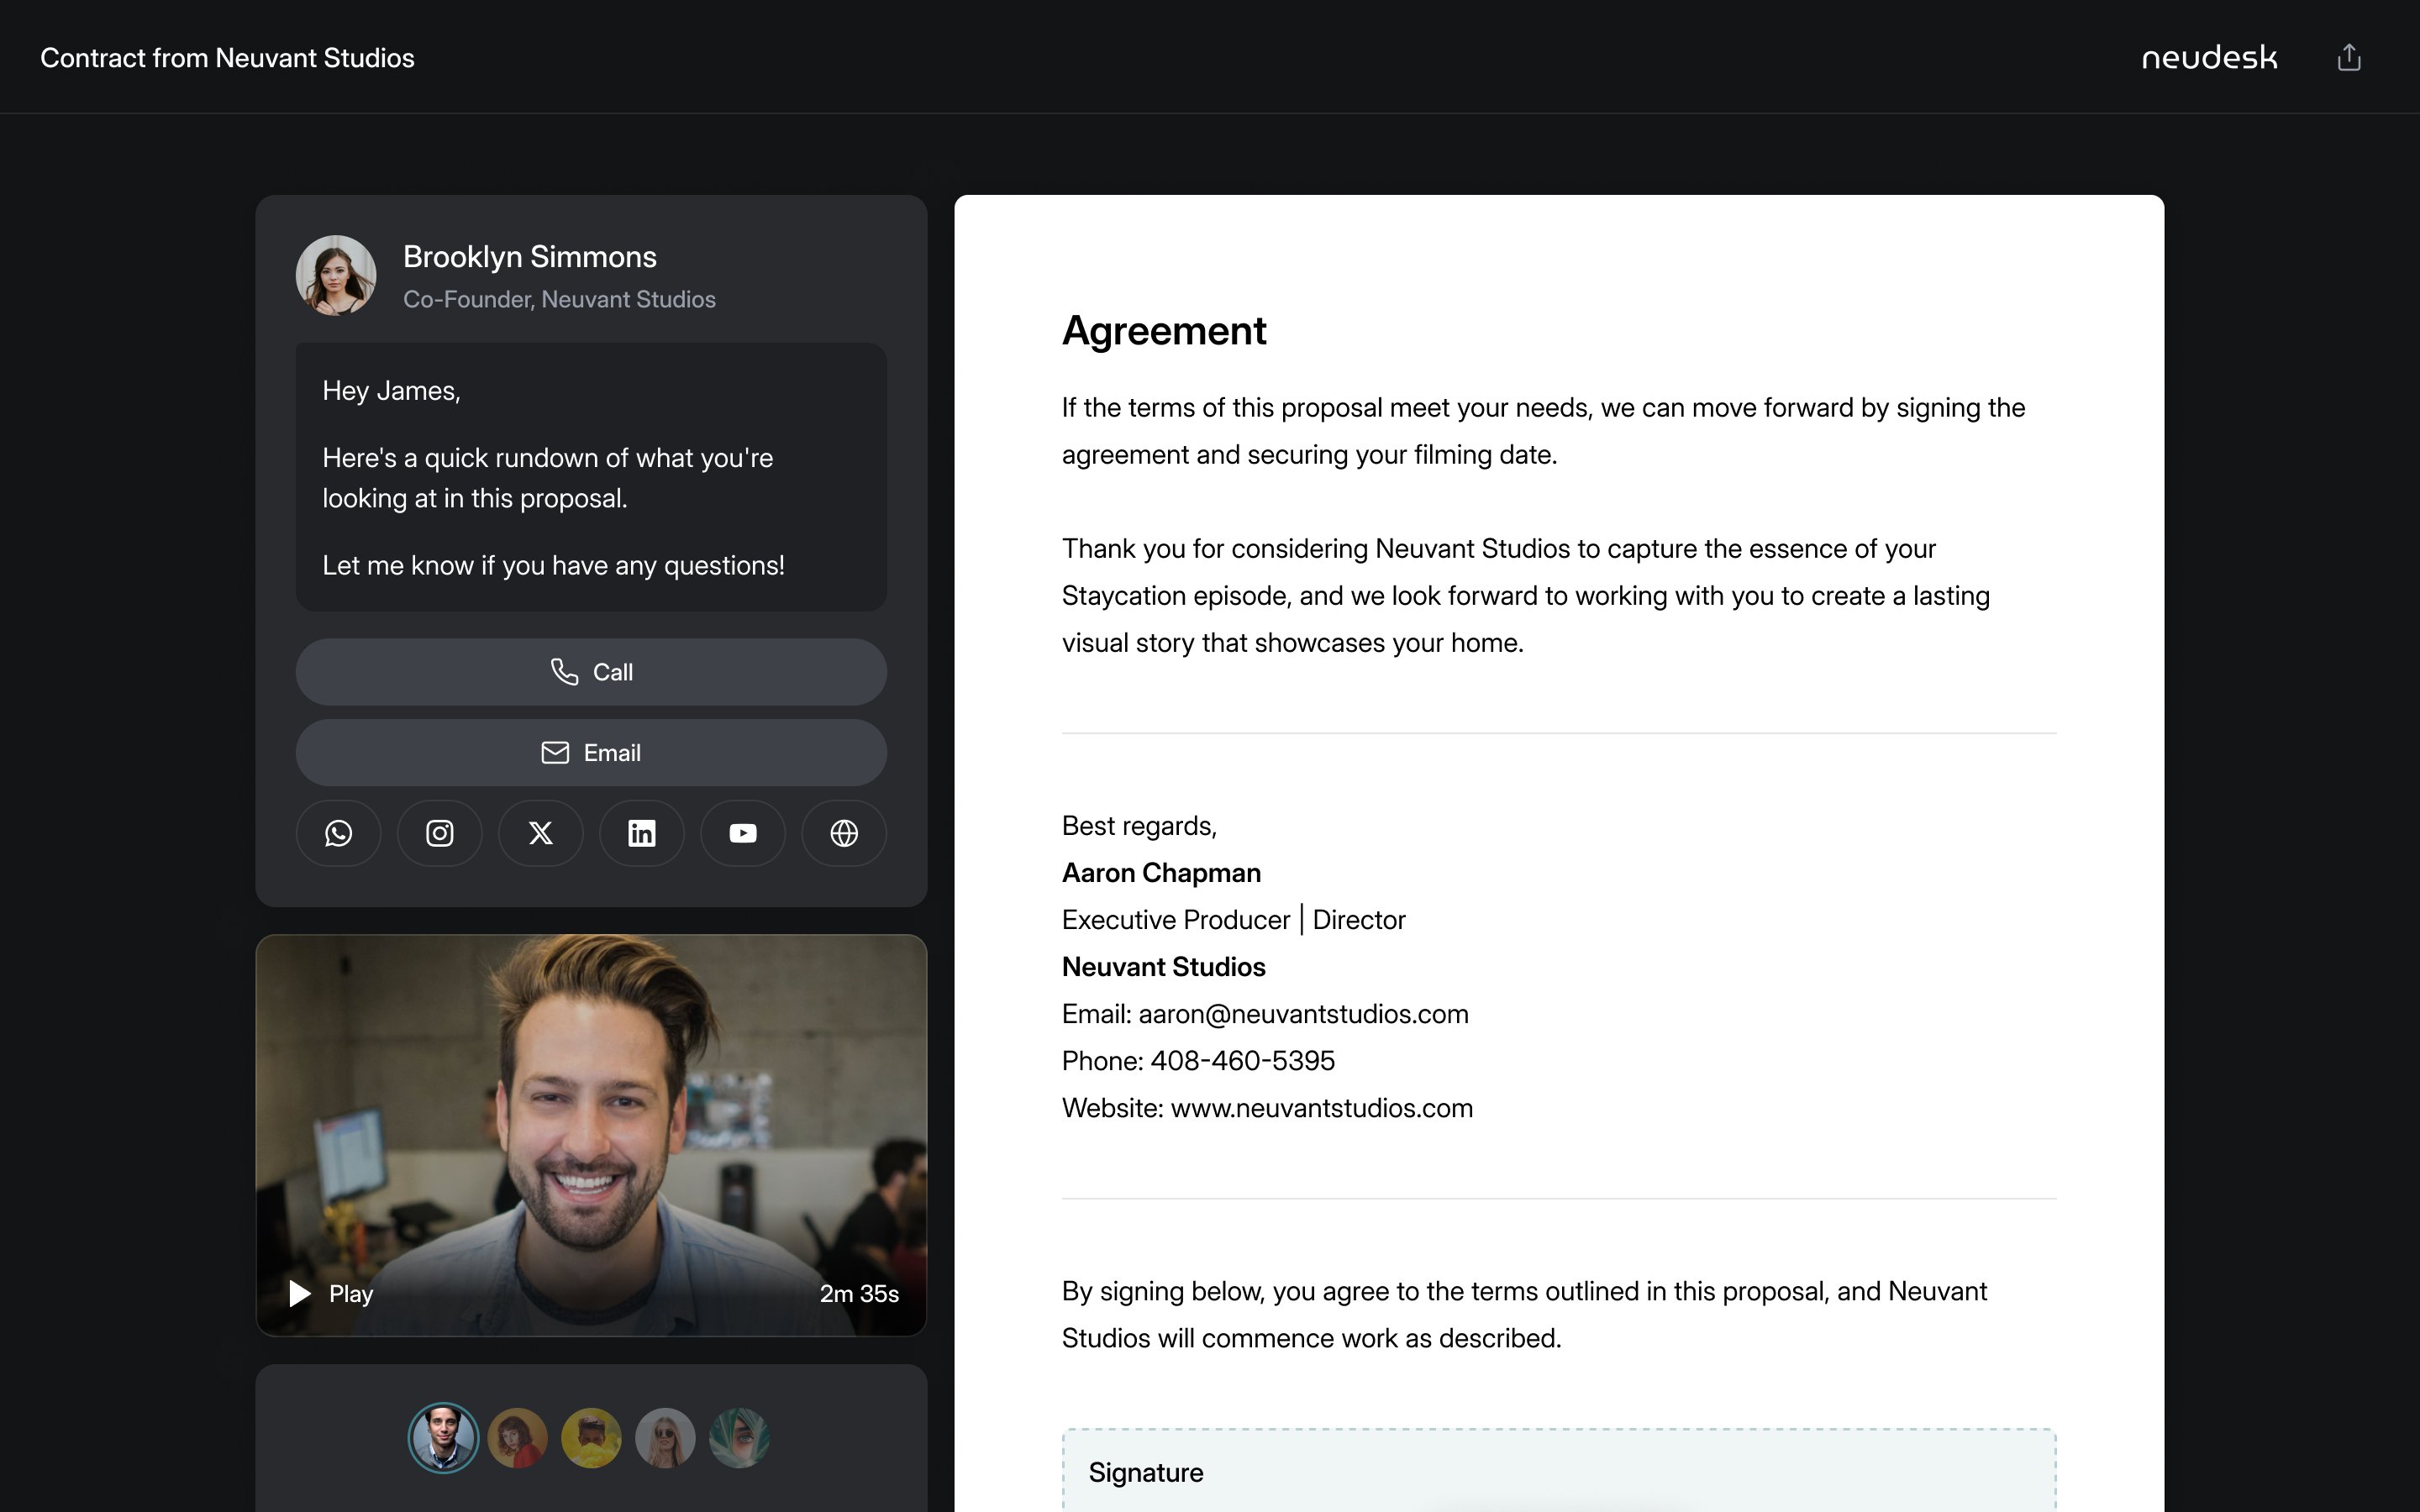Screen dimensions: 2420x1512
Task: Open the Instagram profile icon
Action: pyautogui.click(x=440, y=833)
